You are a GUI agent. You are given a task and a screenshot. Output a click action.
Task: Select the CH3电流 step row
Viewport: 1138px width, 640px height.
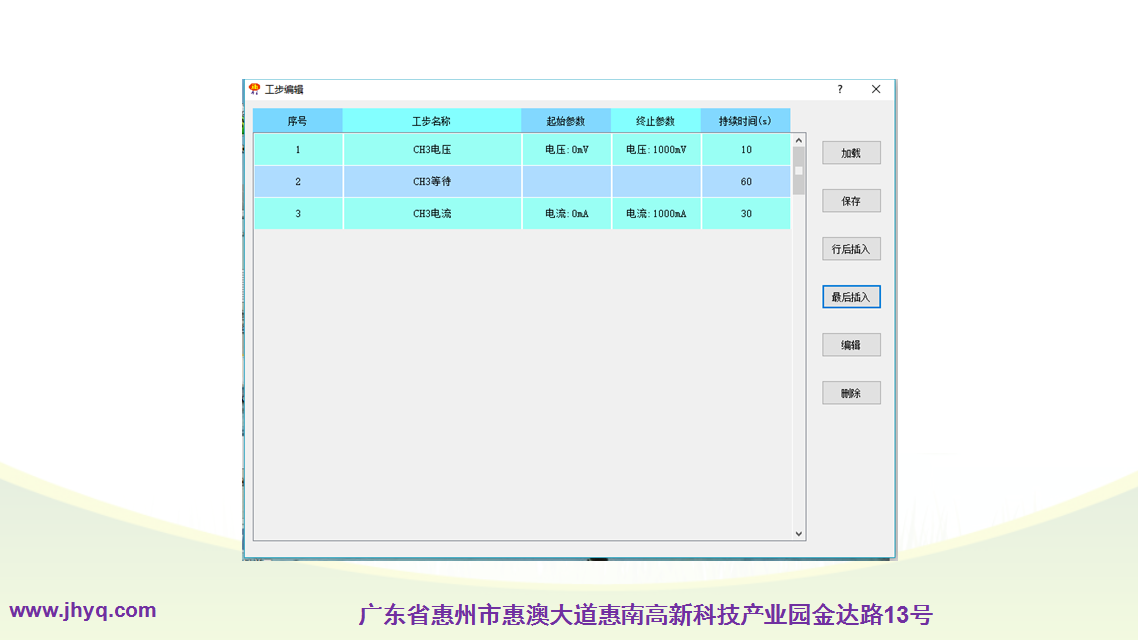point(432,214)
